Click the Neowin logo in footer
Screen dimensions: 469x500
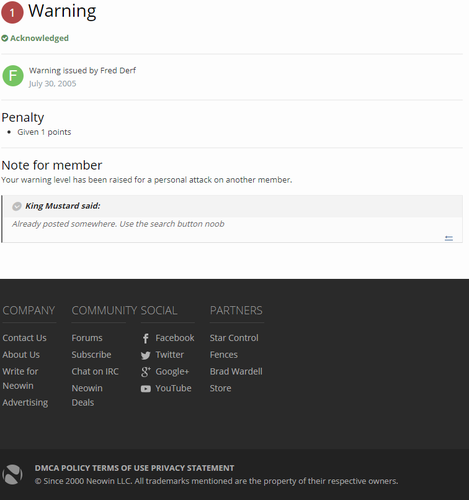tap(12, 475)
